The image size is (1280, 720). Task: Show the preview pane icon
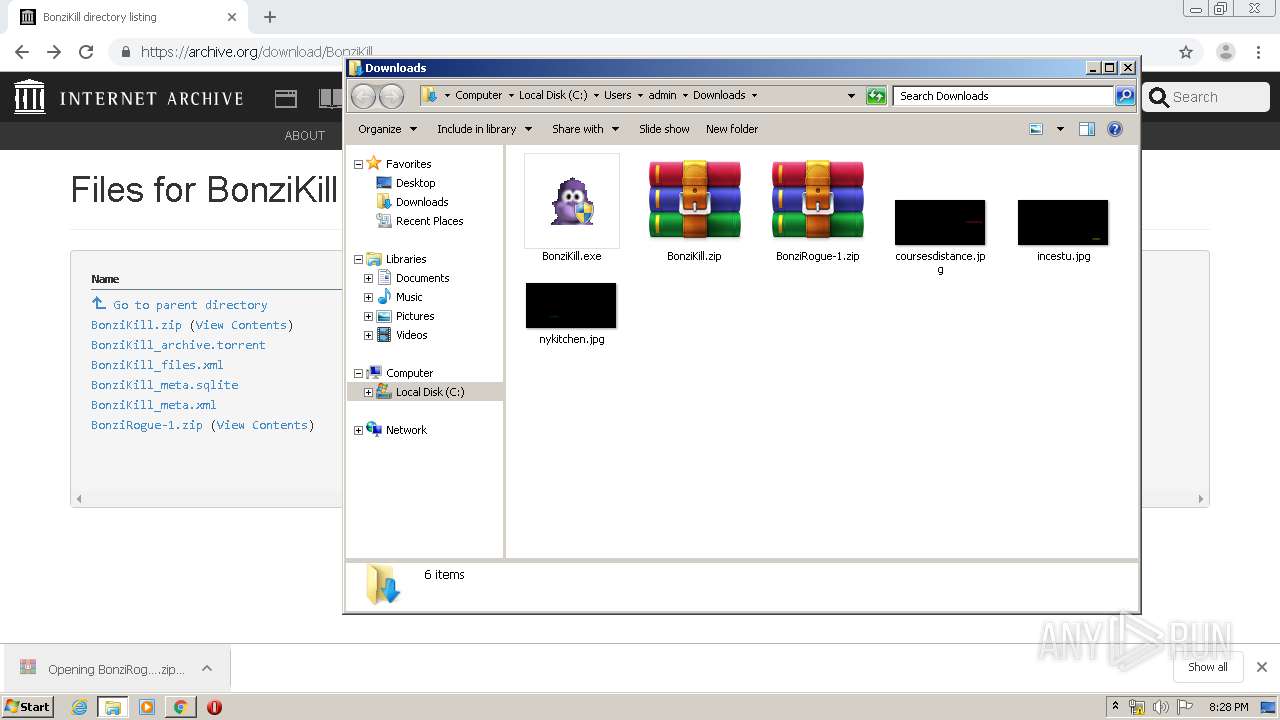1087,129
